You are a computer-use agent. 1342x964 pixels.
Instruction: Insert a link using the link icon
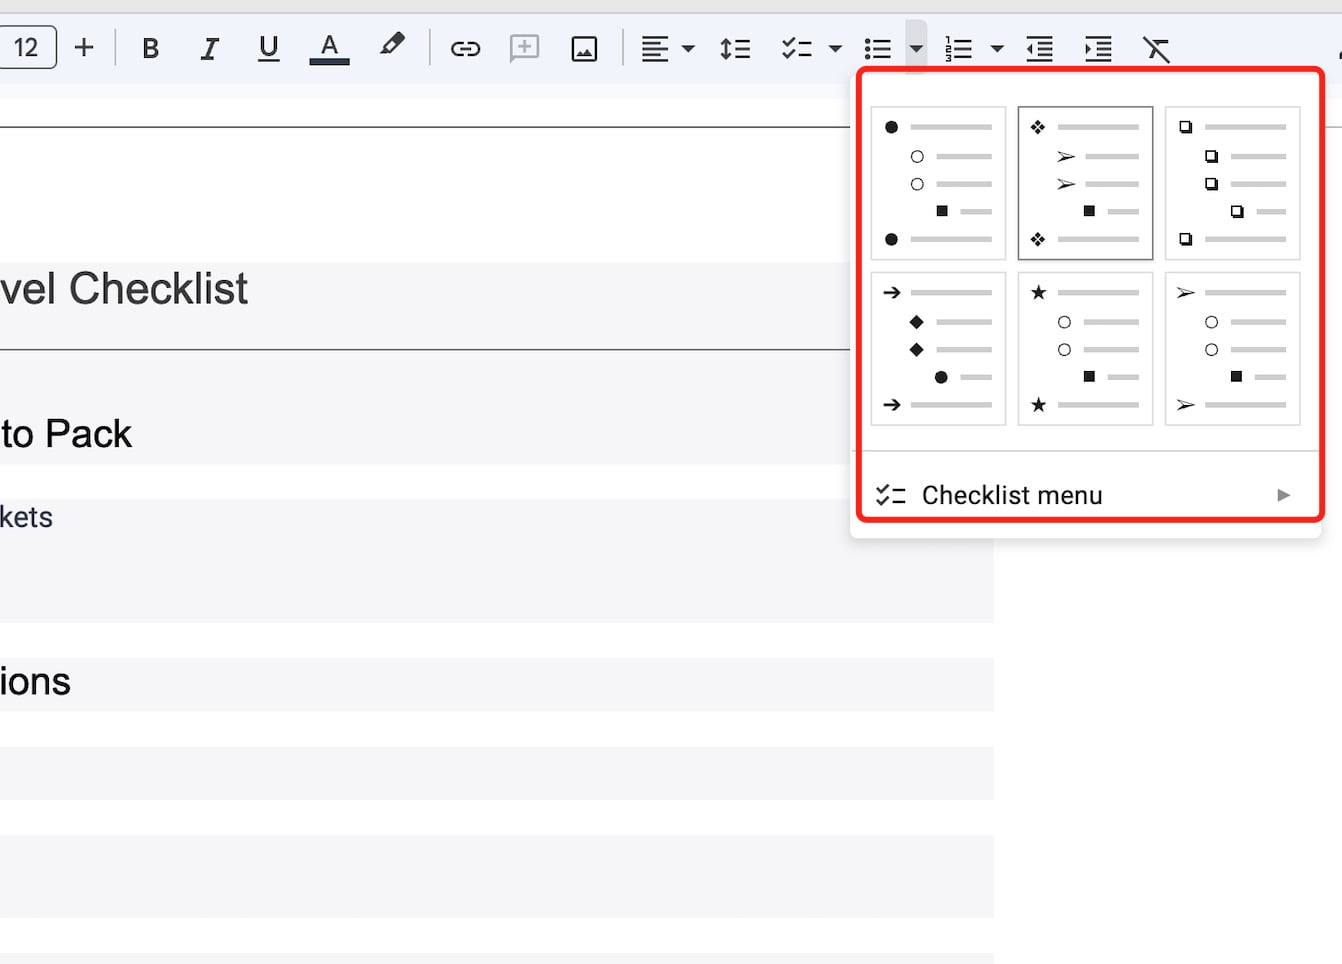(x=465, y=48)
